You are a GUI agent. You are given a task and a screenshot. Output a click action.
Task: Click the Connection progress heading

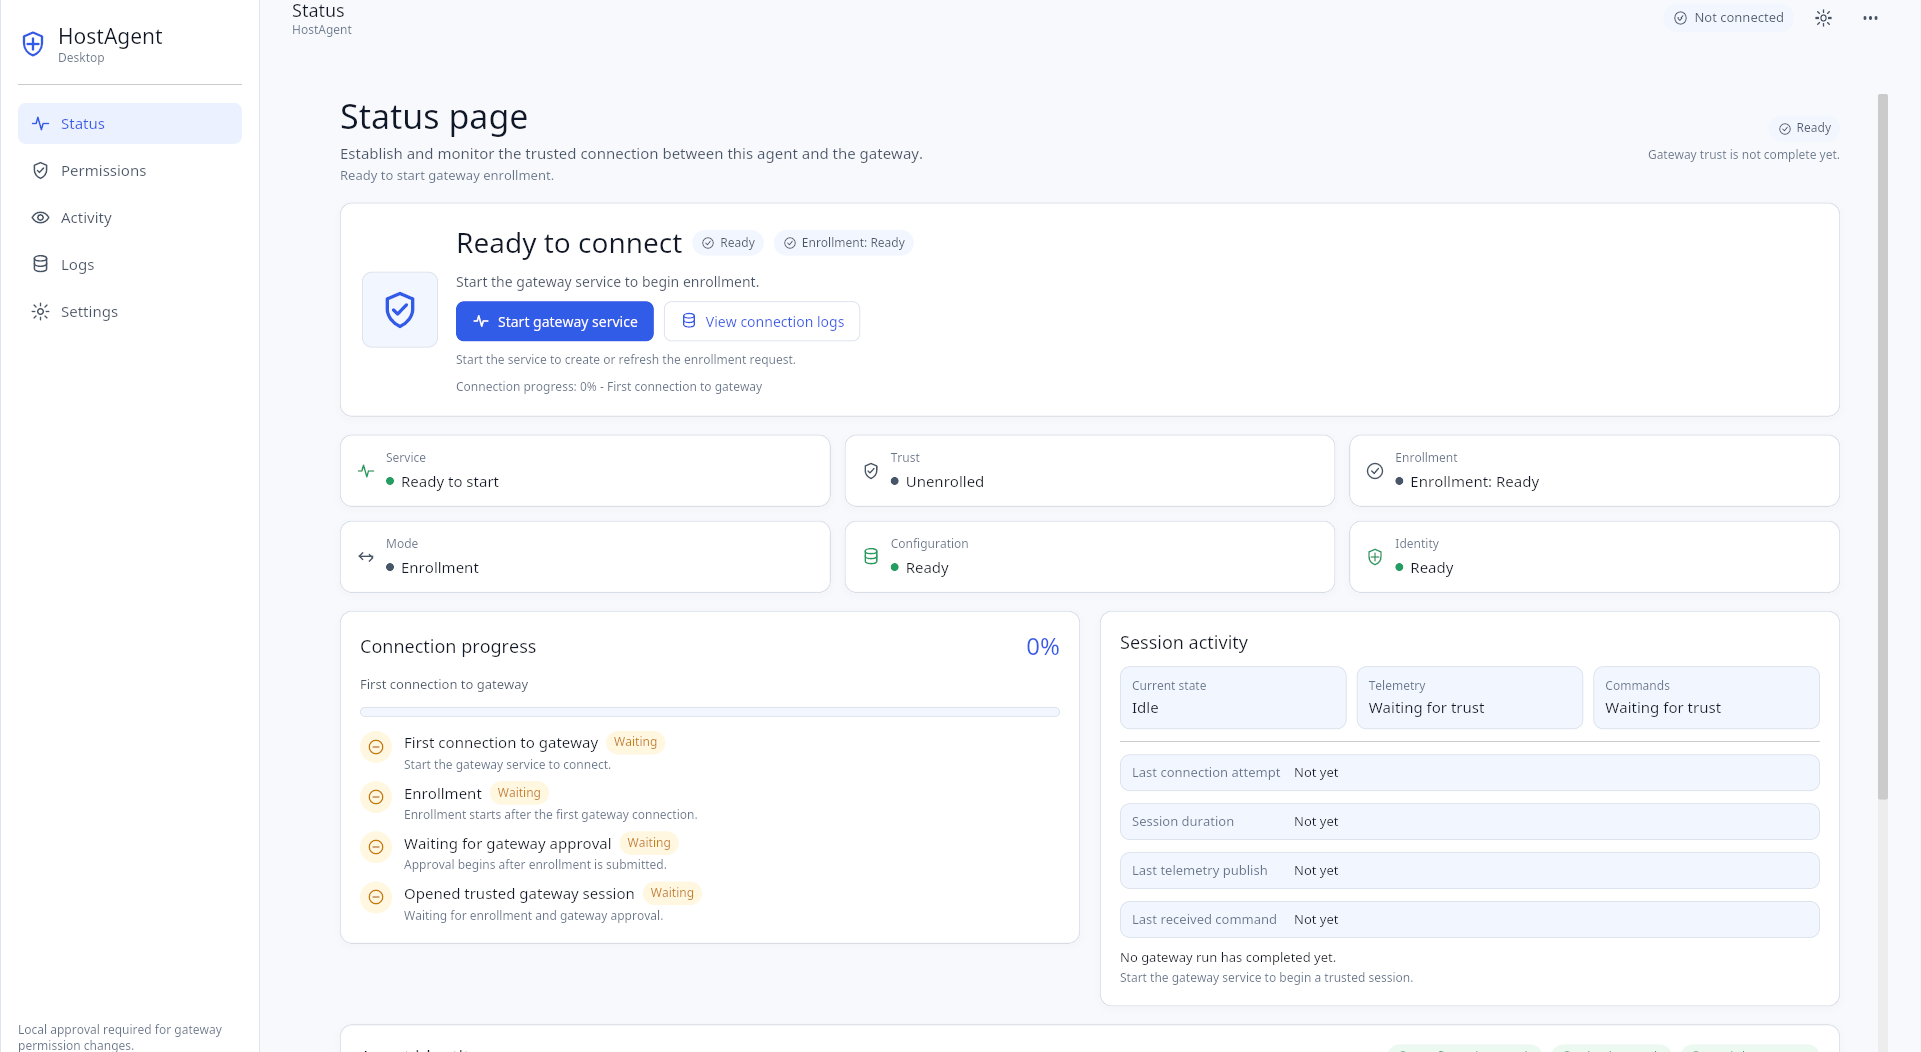[x=448, y=647]
